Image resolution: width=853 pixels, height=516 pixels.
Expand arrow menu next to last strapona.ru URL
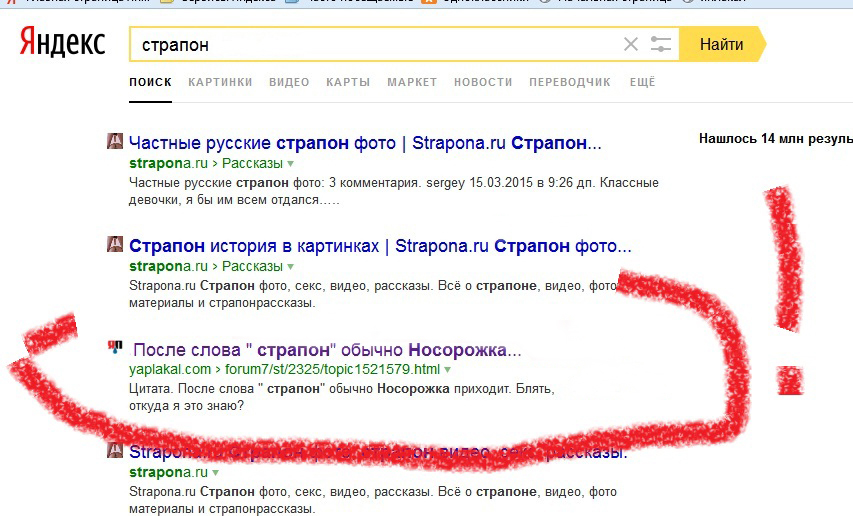[215, 473]
